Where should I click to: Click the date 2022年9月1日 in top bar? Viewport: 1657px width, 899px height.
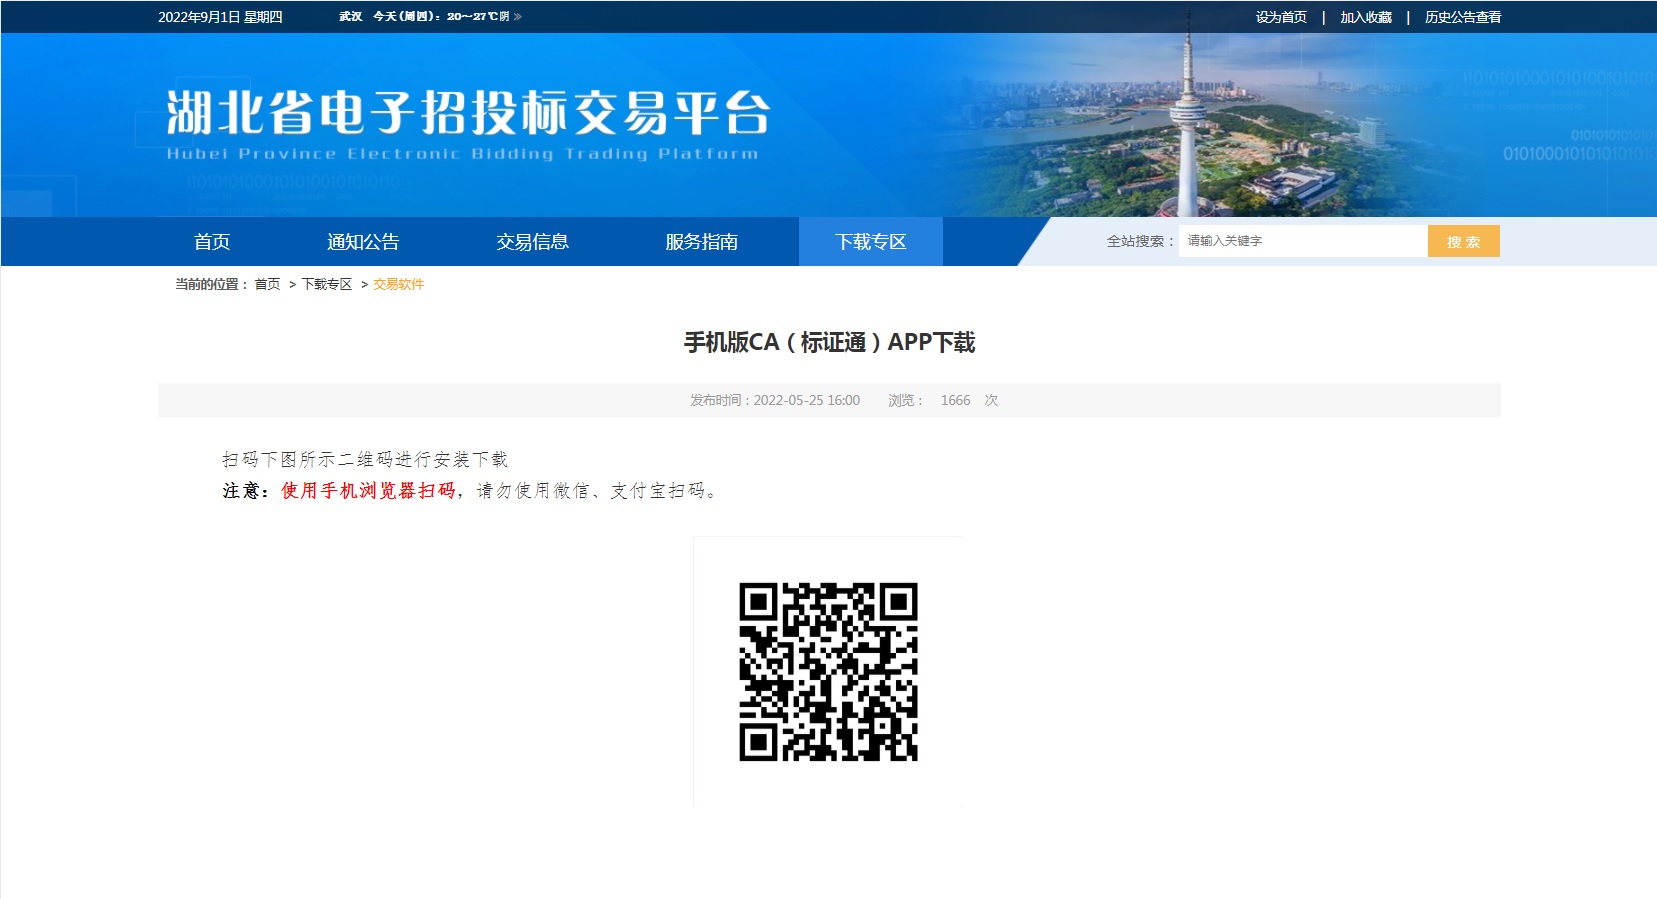tap(220, 17)
